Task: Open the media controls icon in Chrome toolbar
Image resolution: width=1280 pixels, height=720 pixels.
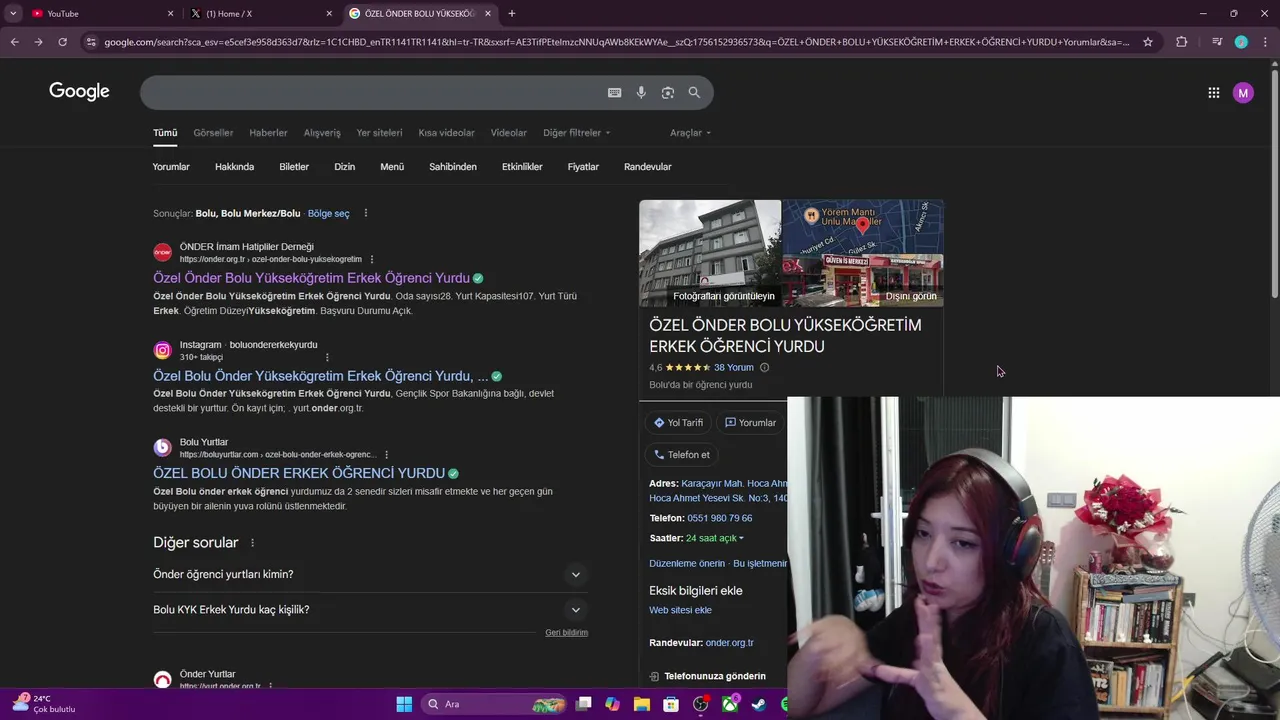Action: 1216,42
